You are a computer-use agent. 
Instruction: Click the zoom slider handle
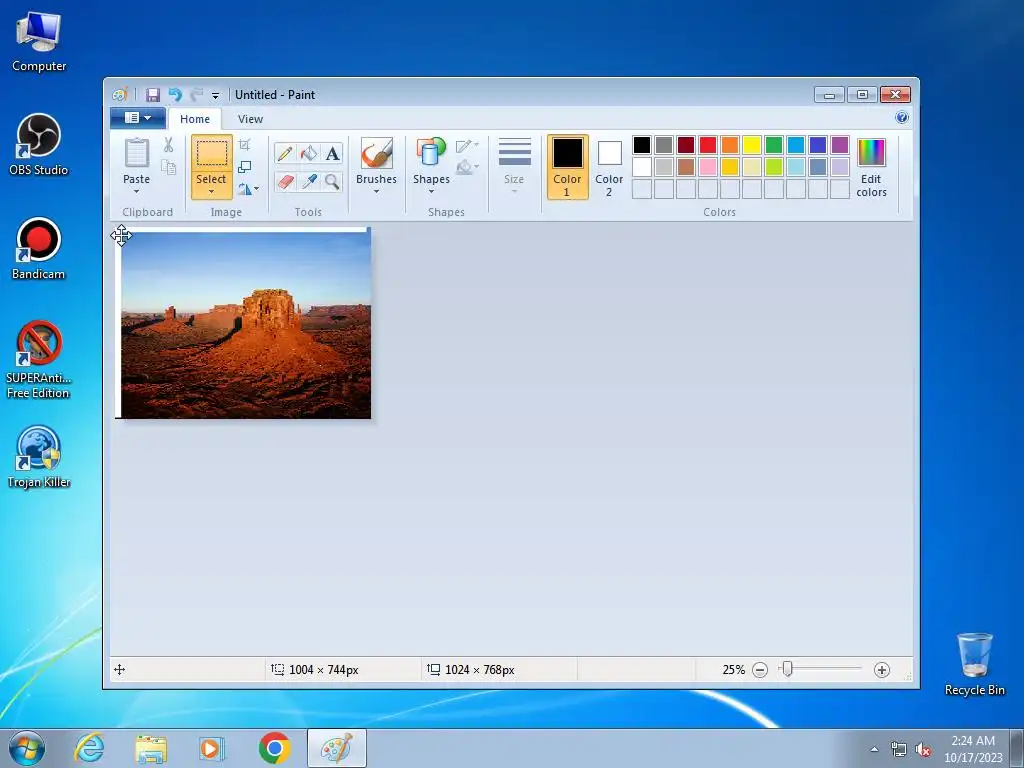tap(788, 669)
